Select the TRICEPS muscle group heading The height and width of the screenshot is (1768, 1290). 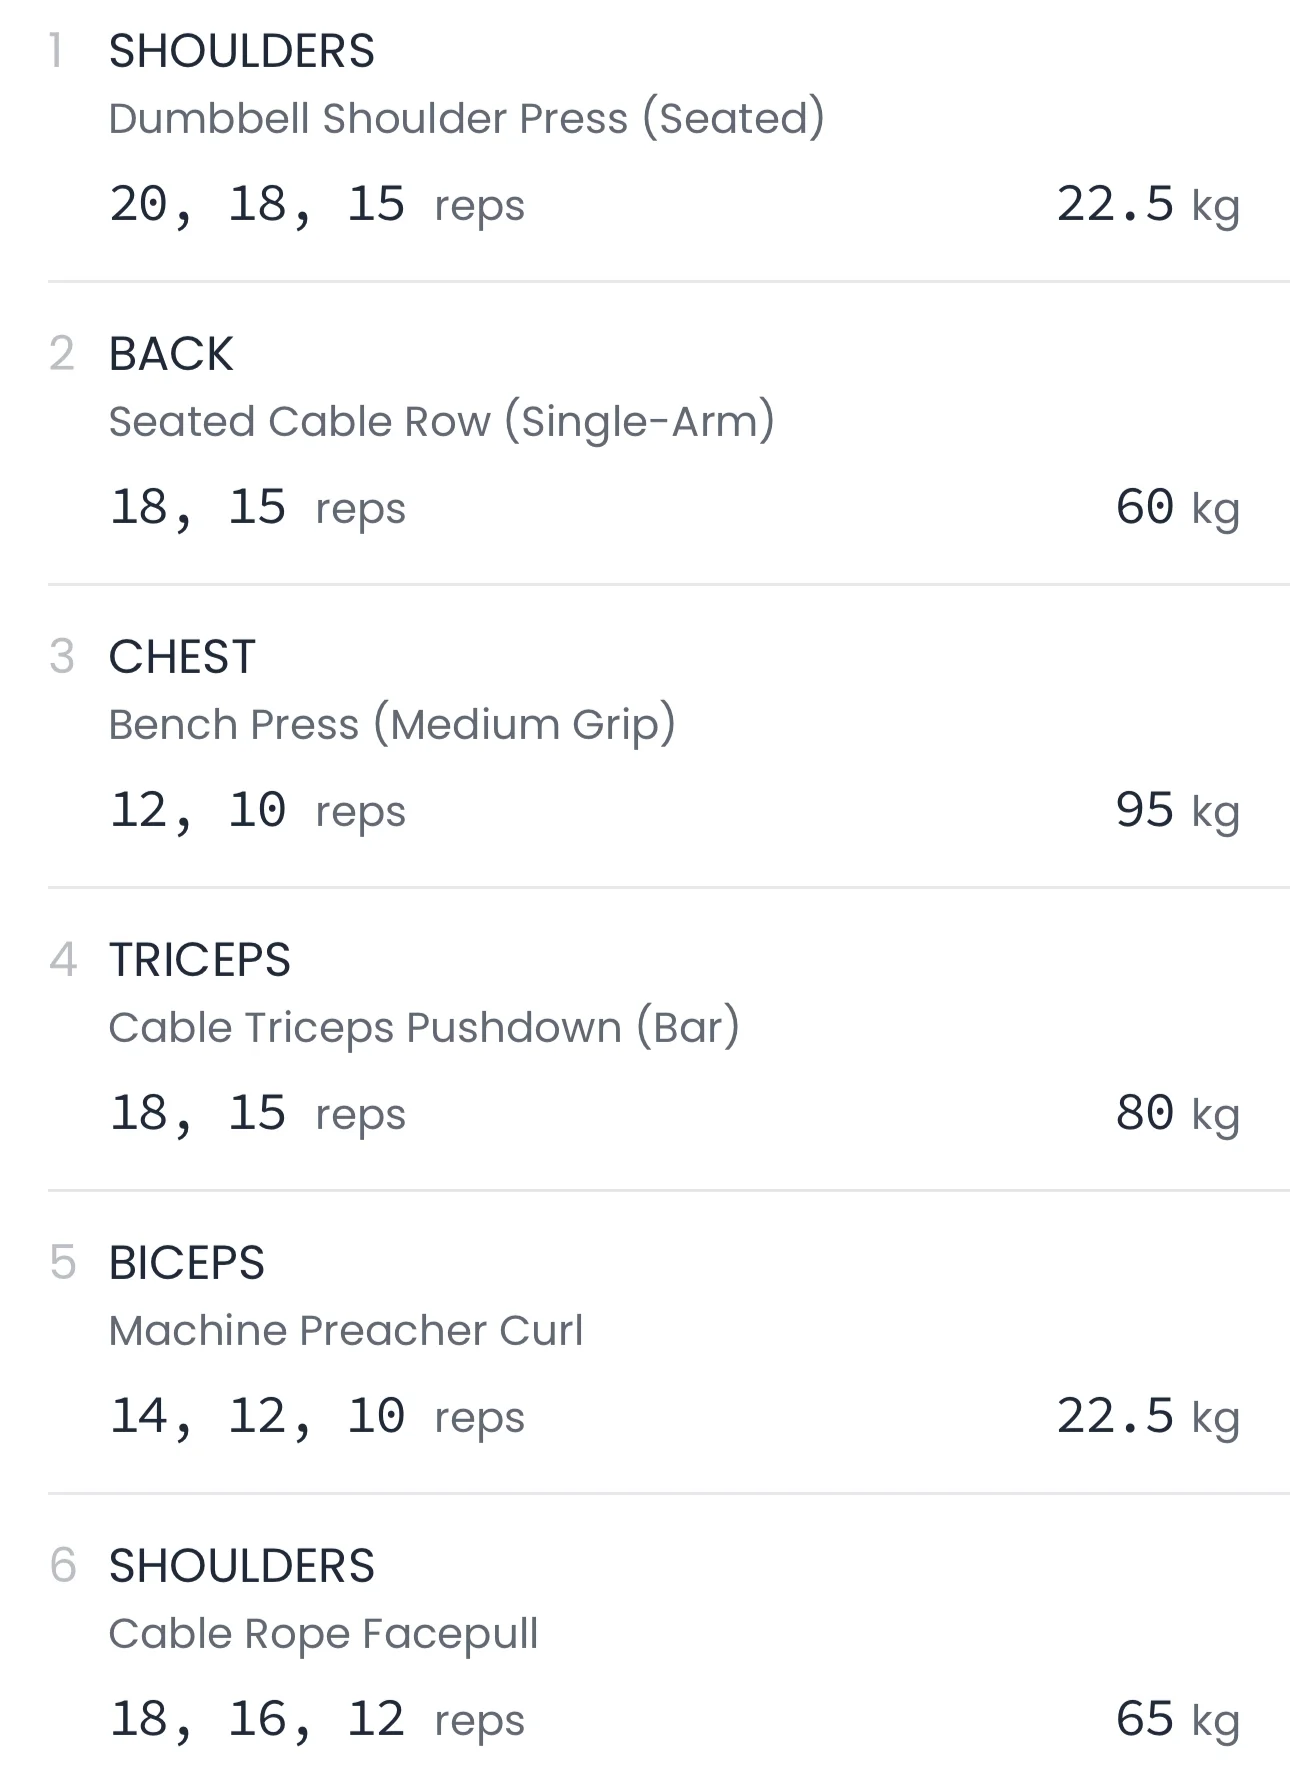[x=200, y=960]
